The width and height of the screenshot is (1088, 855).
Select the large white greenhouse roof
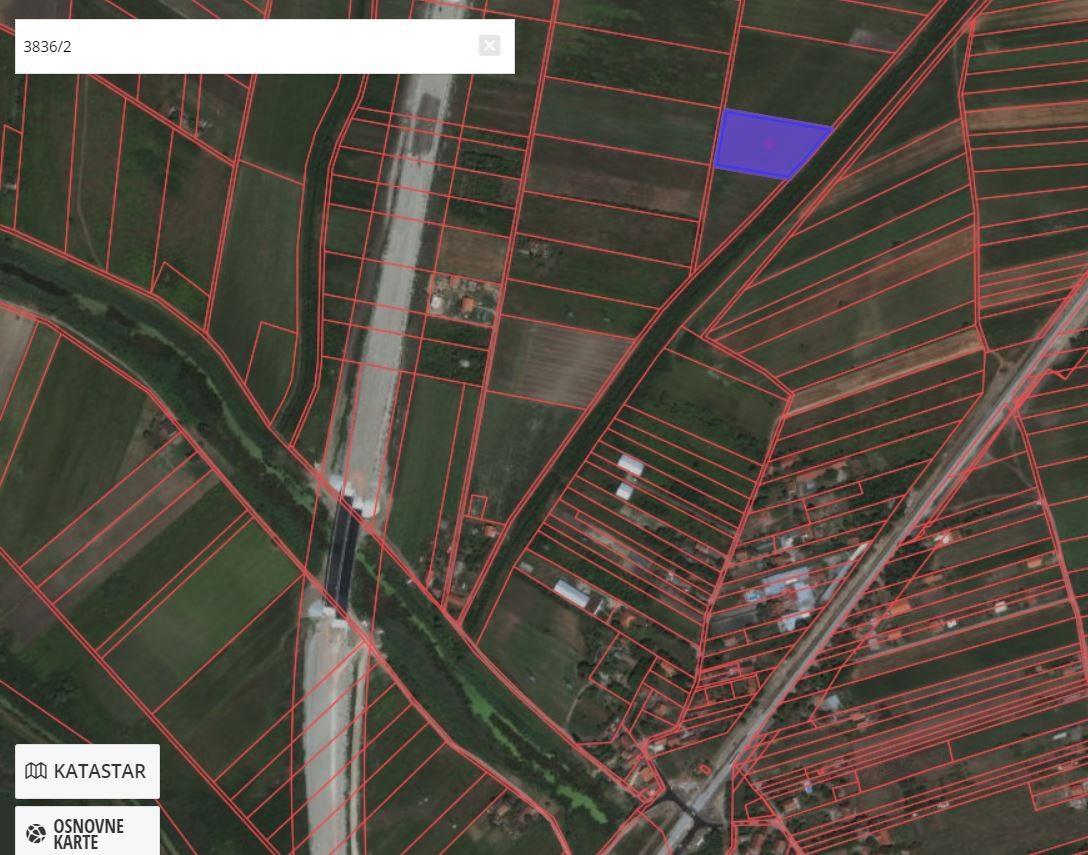click(571, 594)
